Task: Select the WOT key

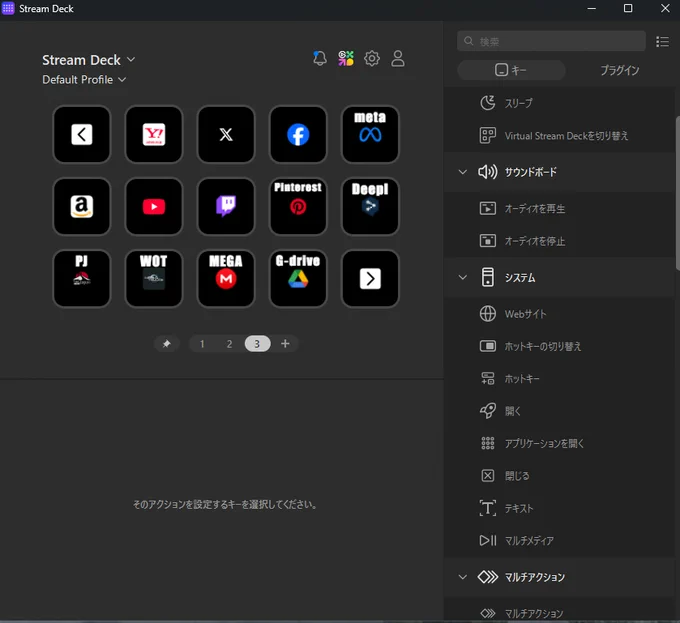Action: 154,278
